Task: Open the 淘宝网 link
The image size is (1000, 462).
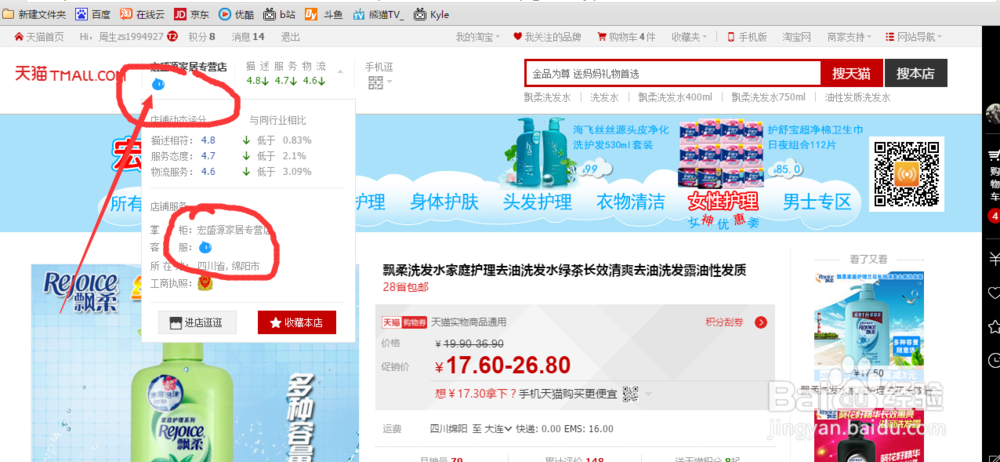Action: pyautogui.click(x=797, y=37)
